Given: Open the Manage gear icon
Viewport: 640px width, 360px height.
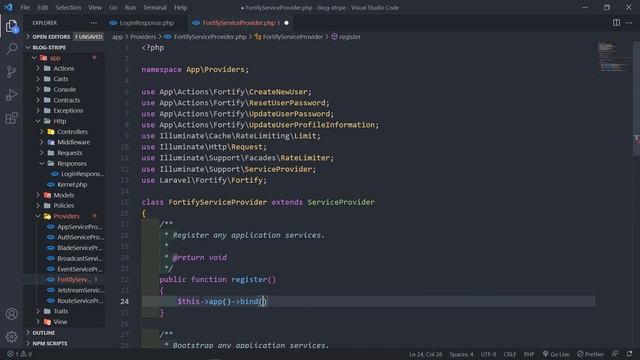Looking at the screenshot, I should point(11,337).
